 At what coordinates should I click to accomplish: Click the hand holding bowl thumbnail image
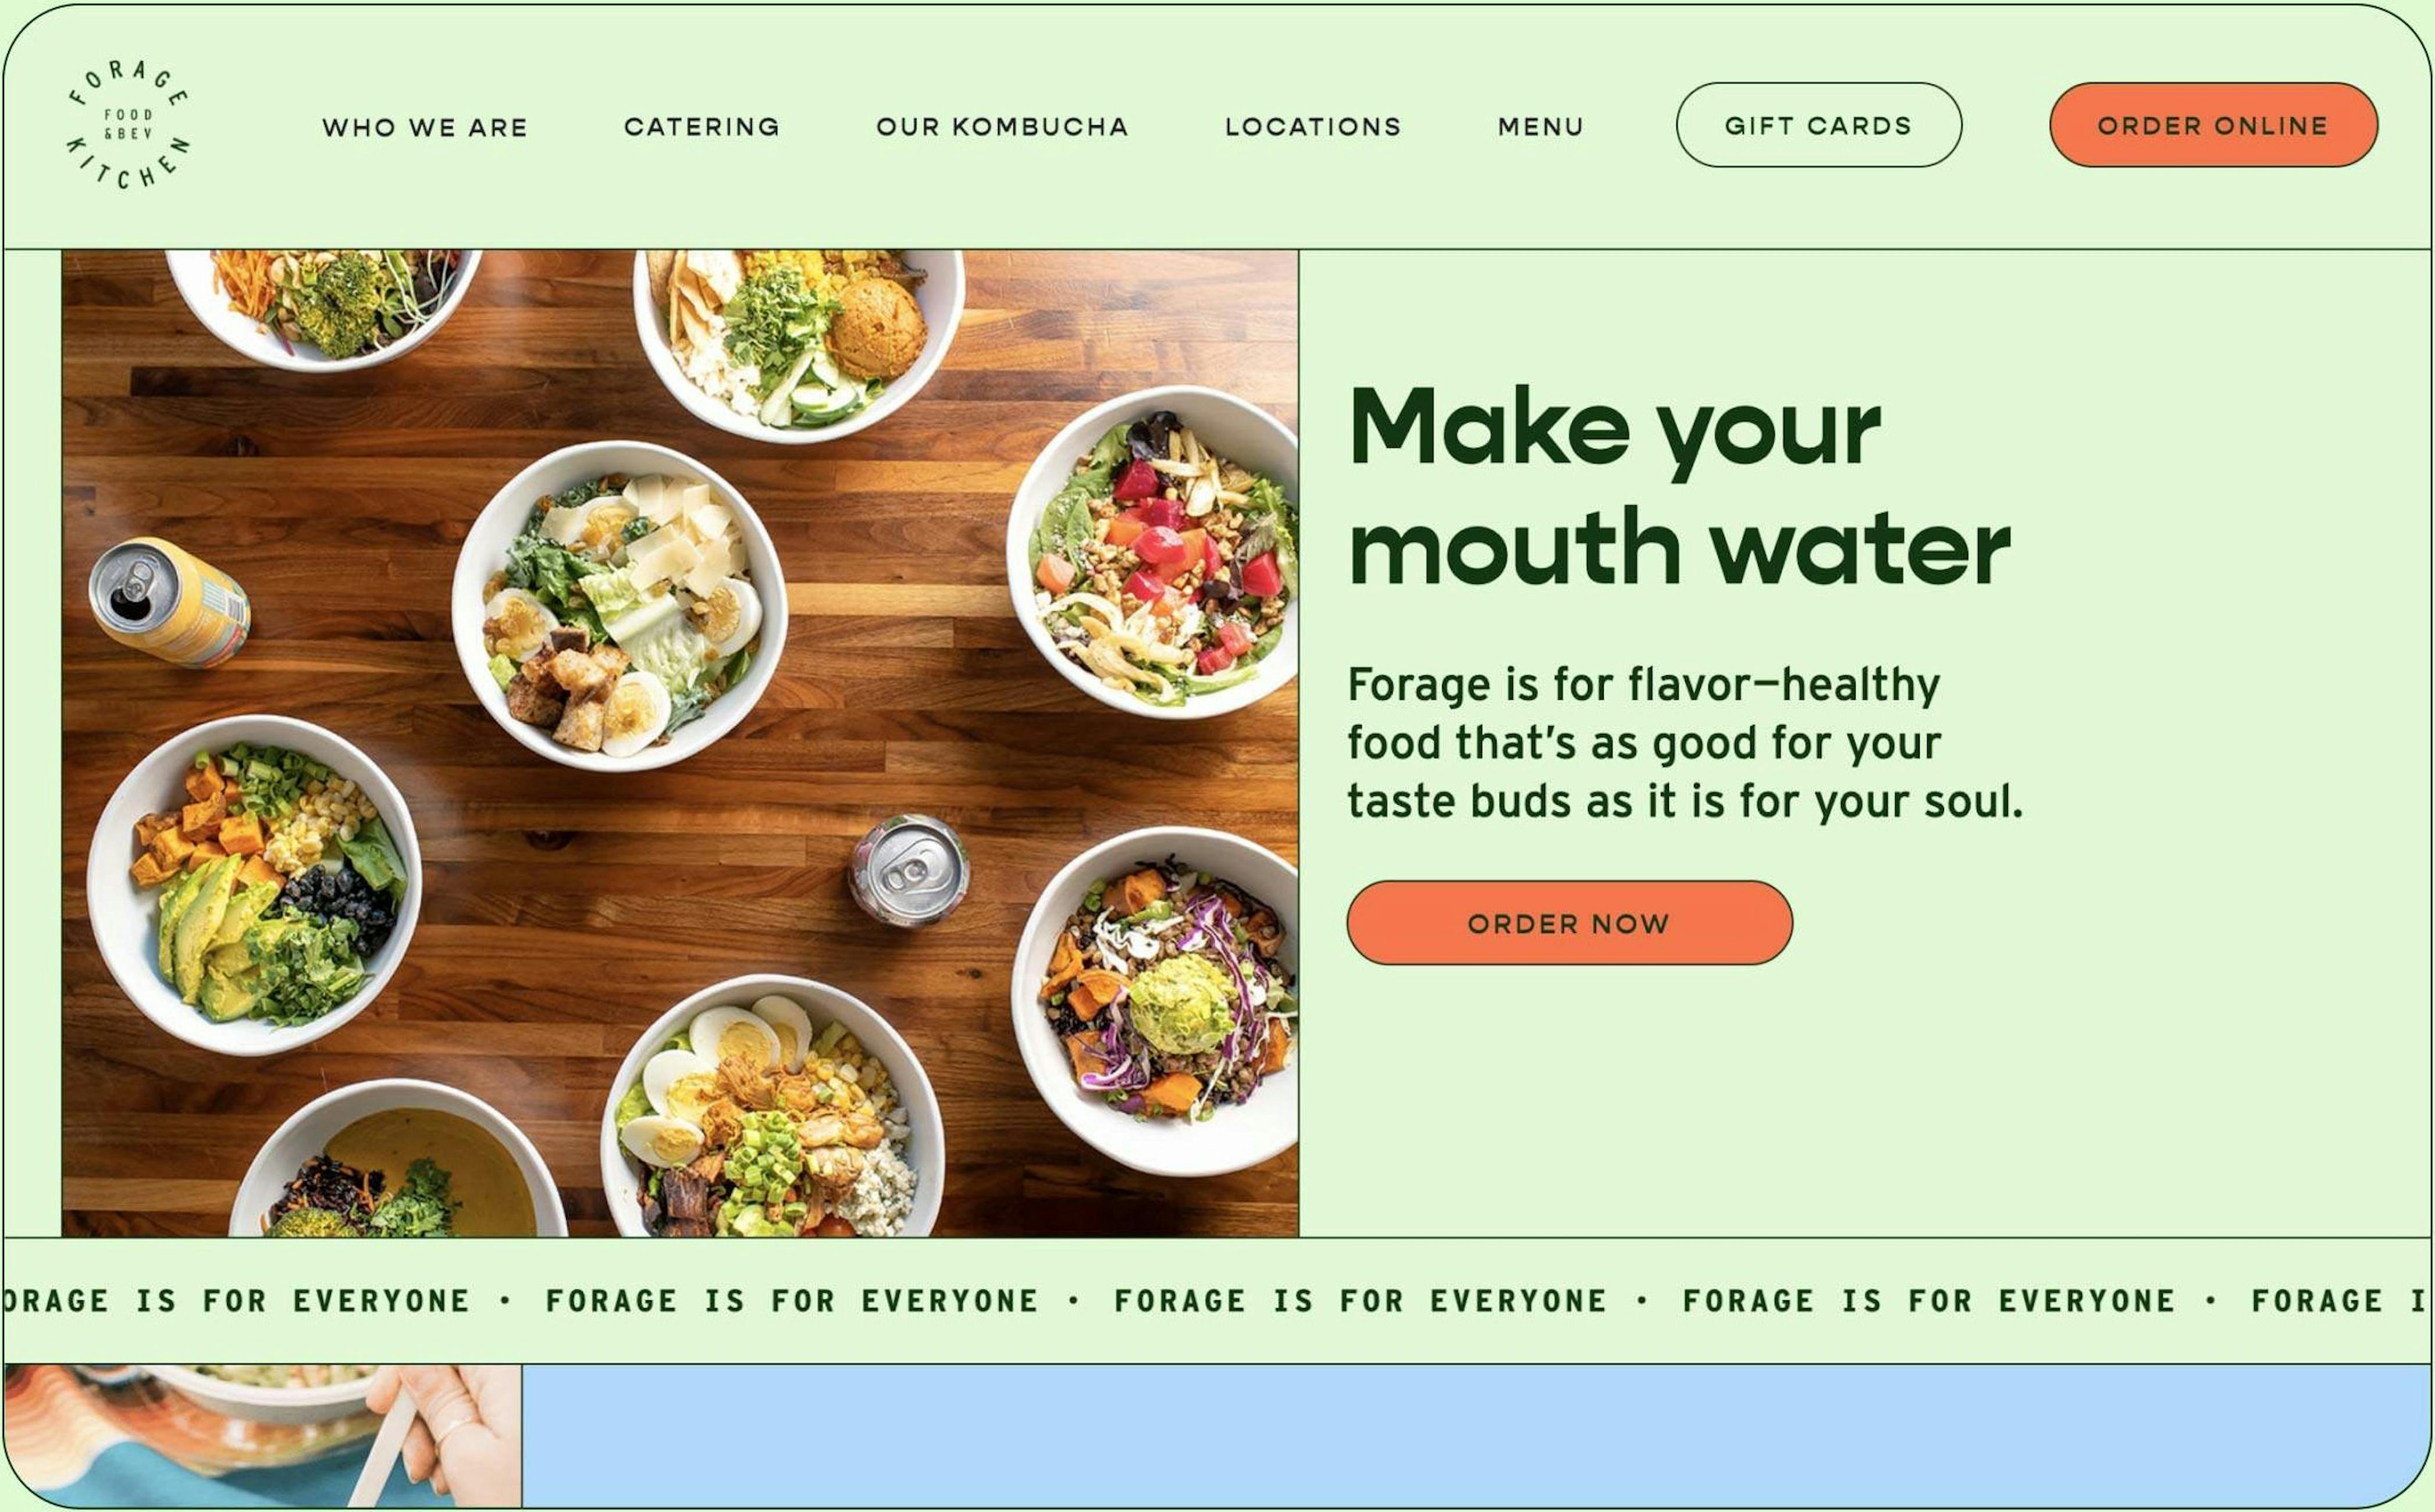[x=262, y=1435]
